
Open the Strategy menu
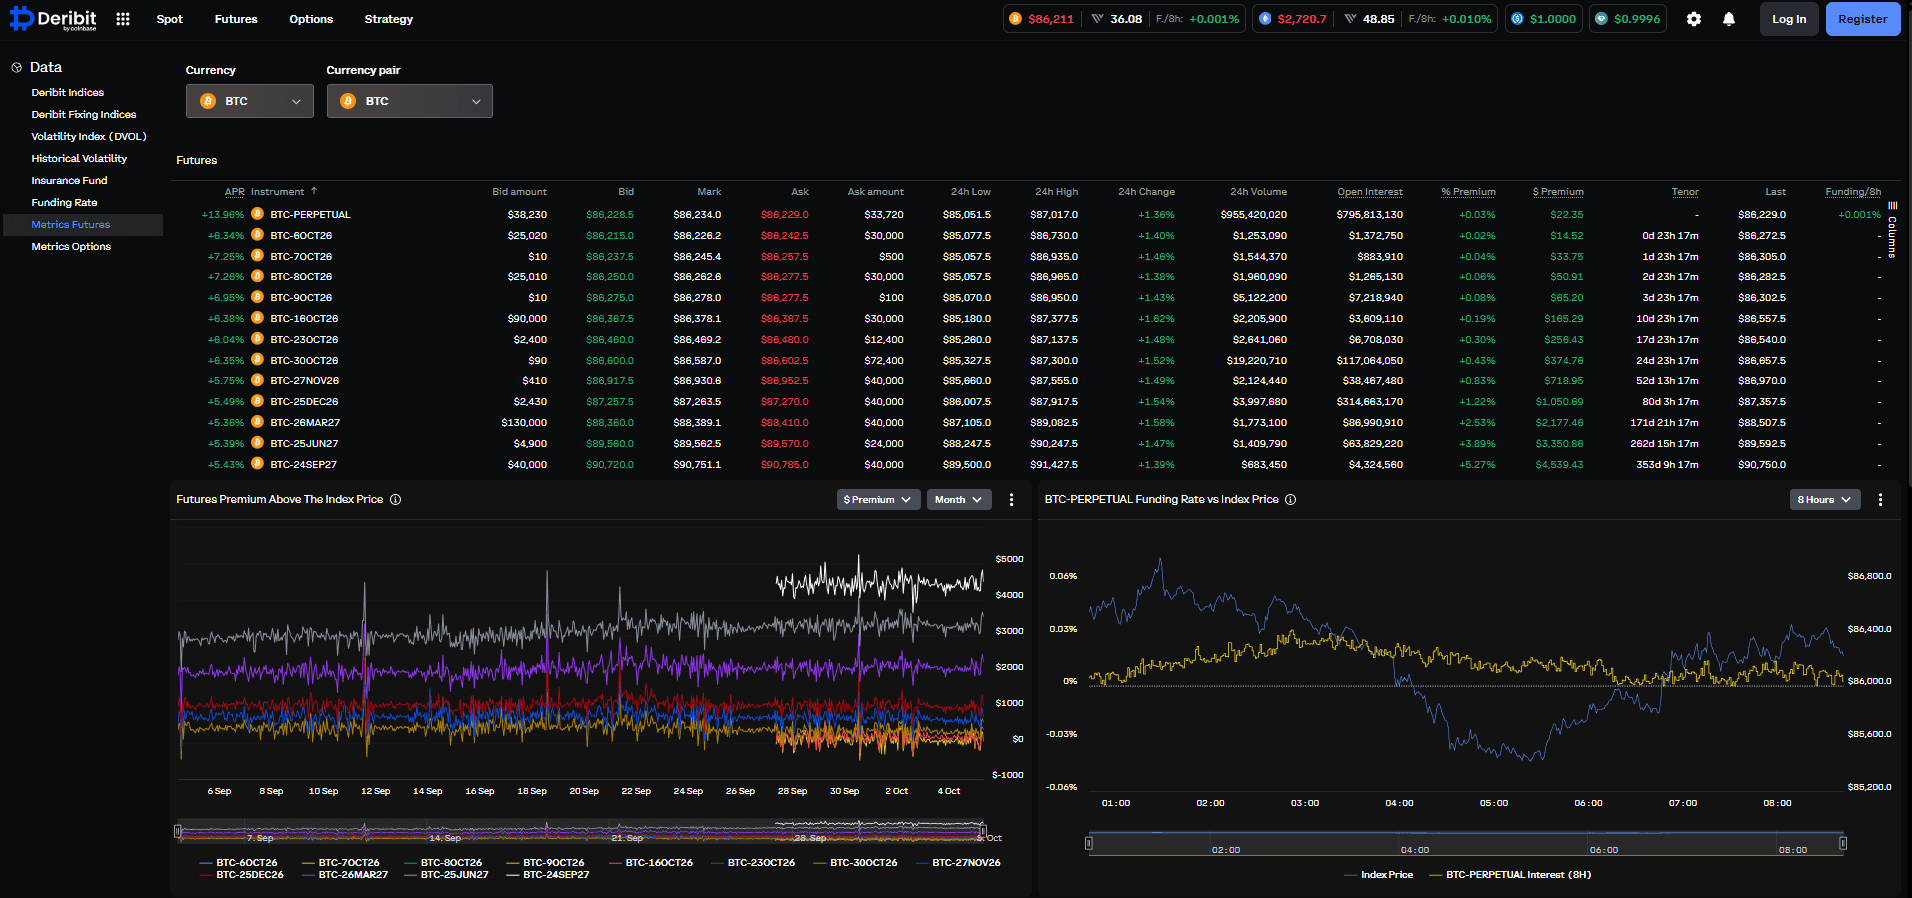coord(389,19)
